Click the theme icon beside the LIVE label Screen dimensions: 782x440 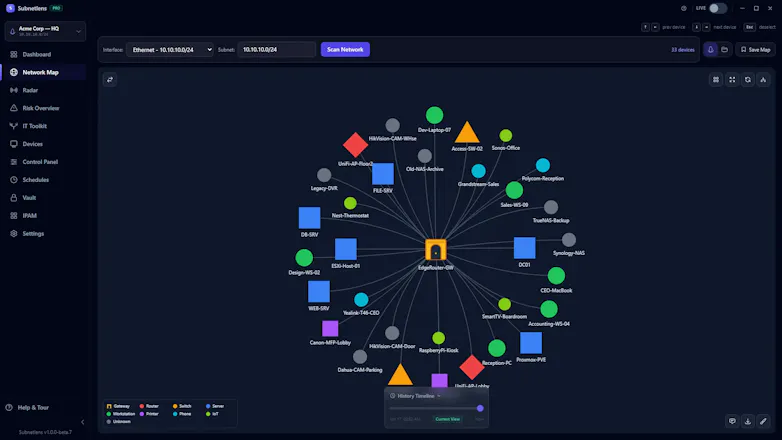tap(684, 8)
